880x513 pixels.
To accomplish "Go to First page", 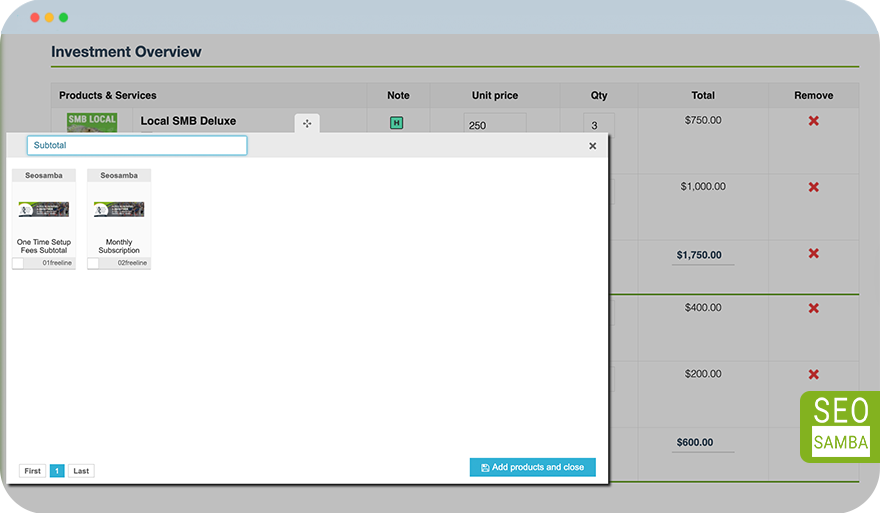I will coord(33,471).
